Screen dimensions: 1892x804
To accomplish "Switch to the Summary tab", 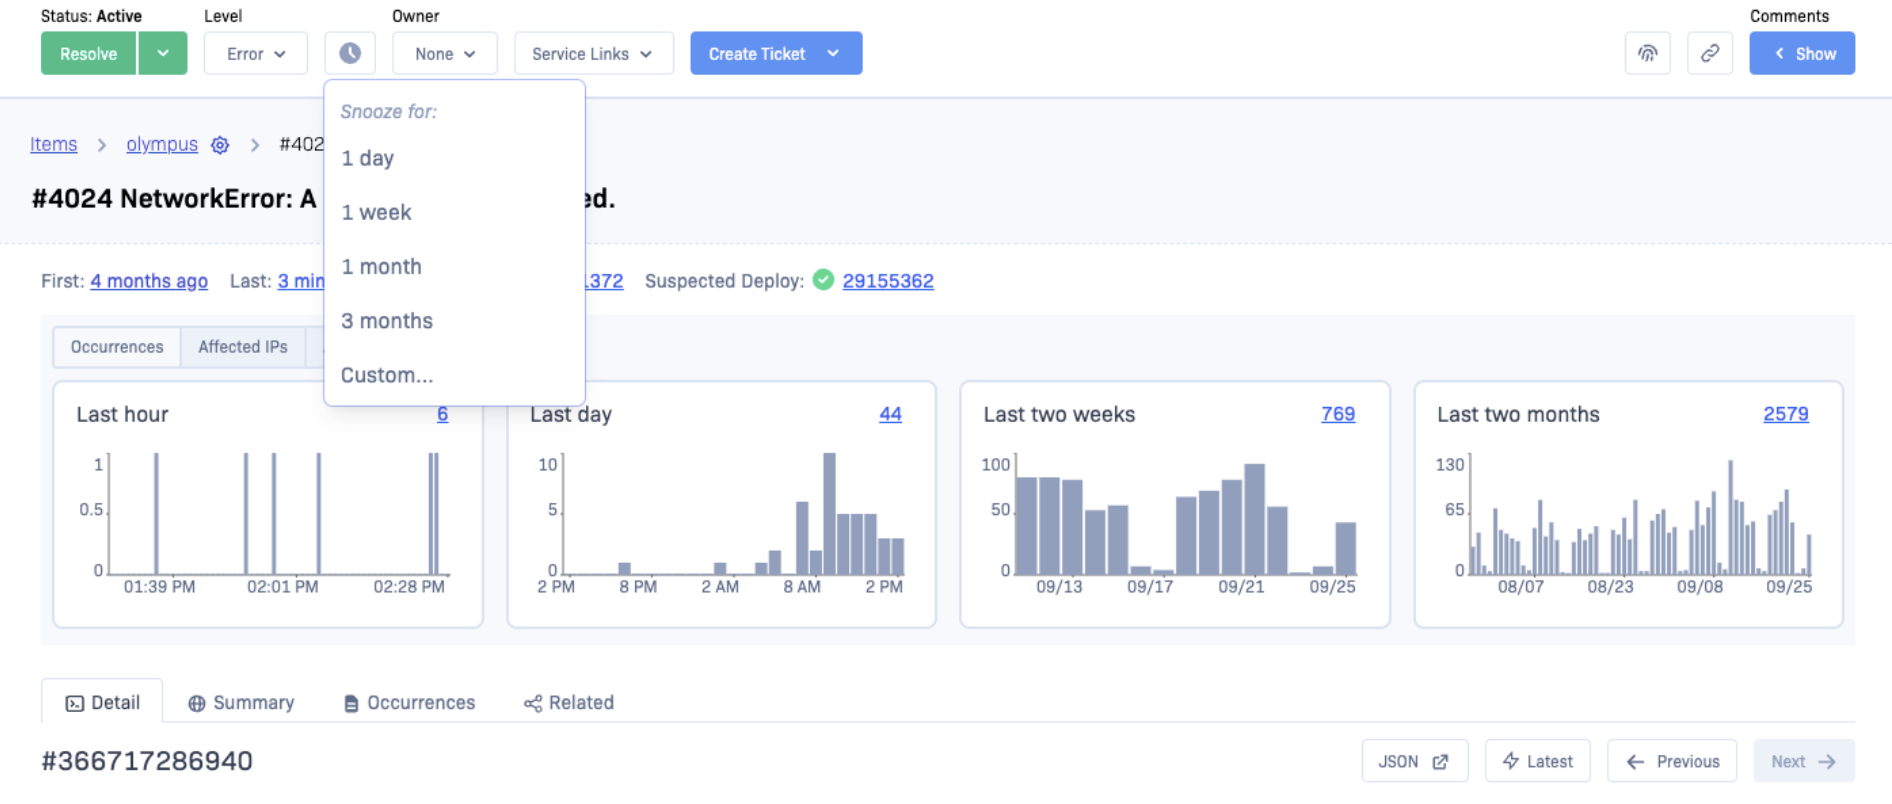I will pos(241,703).
